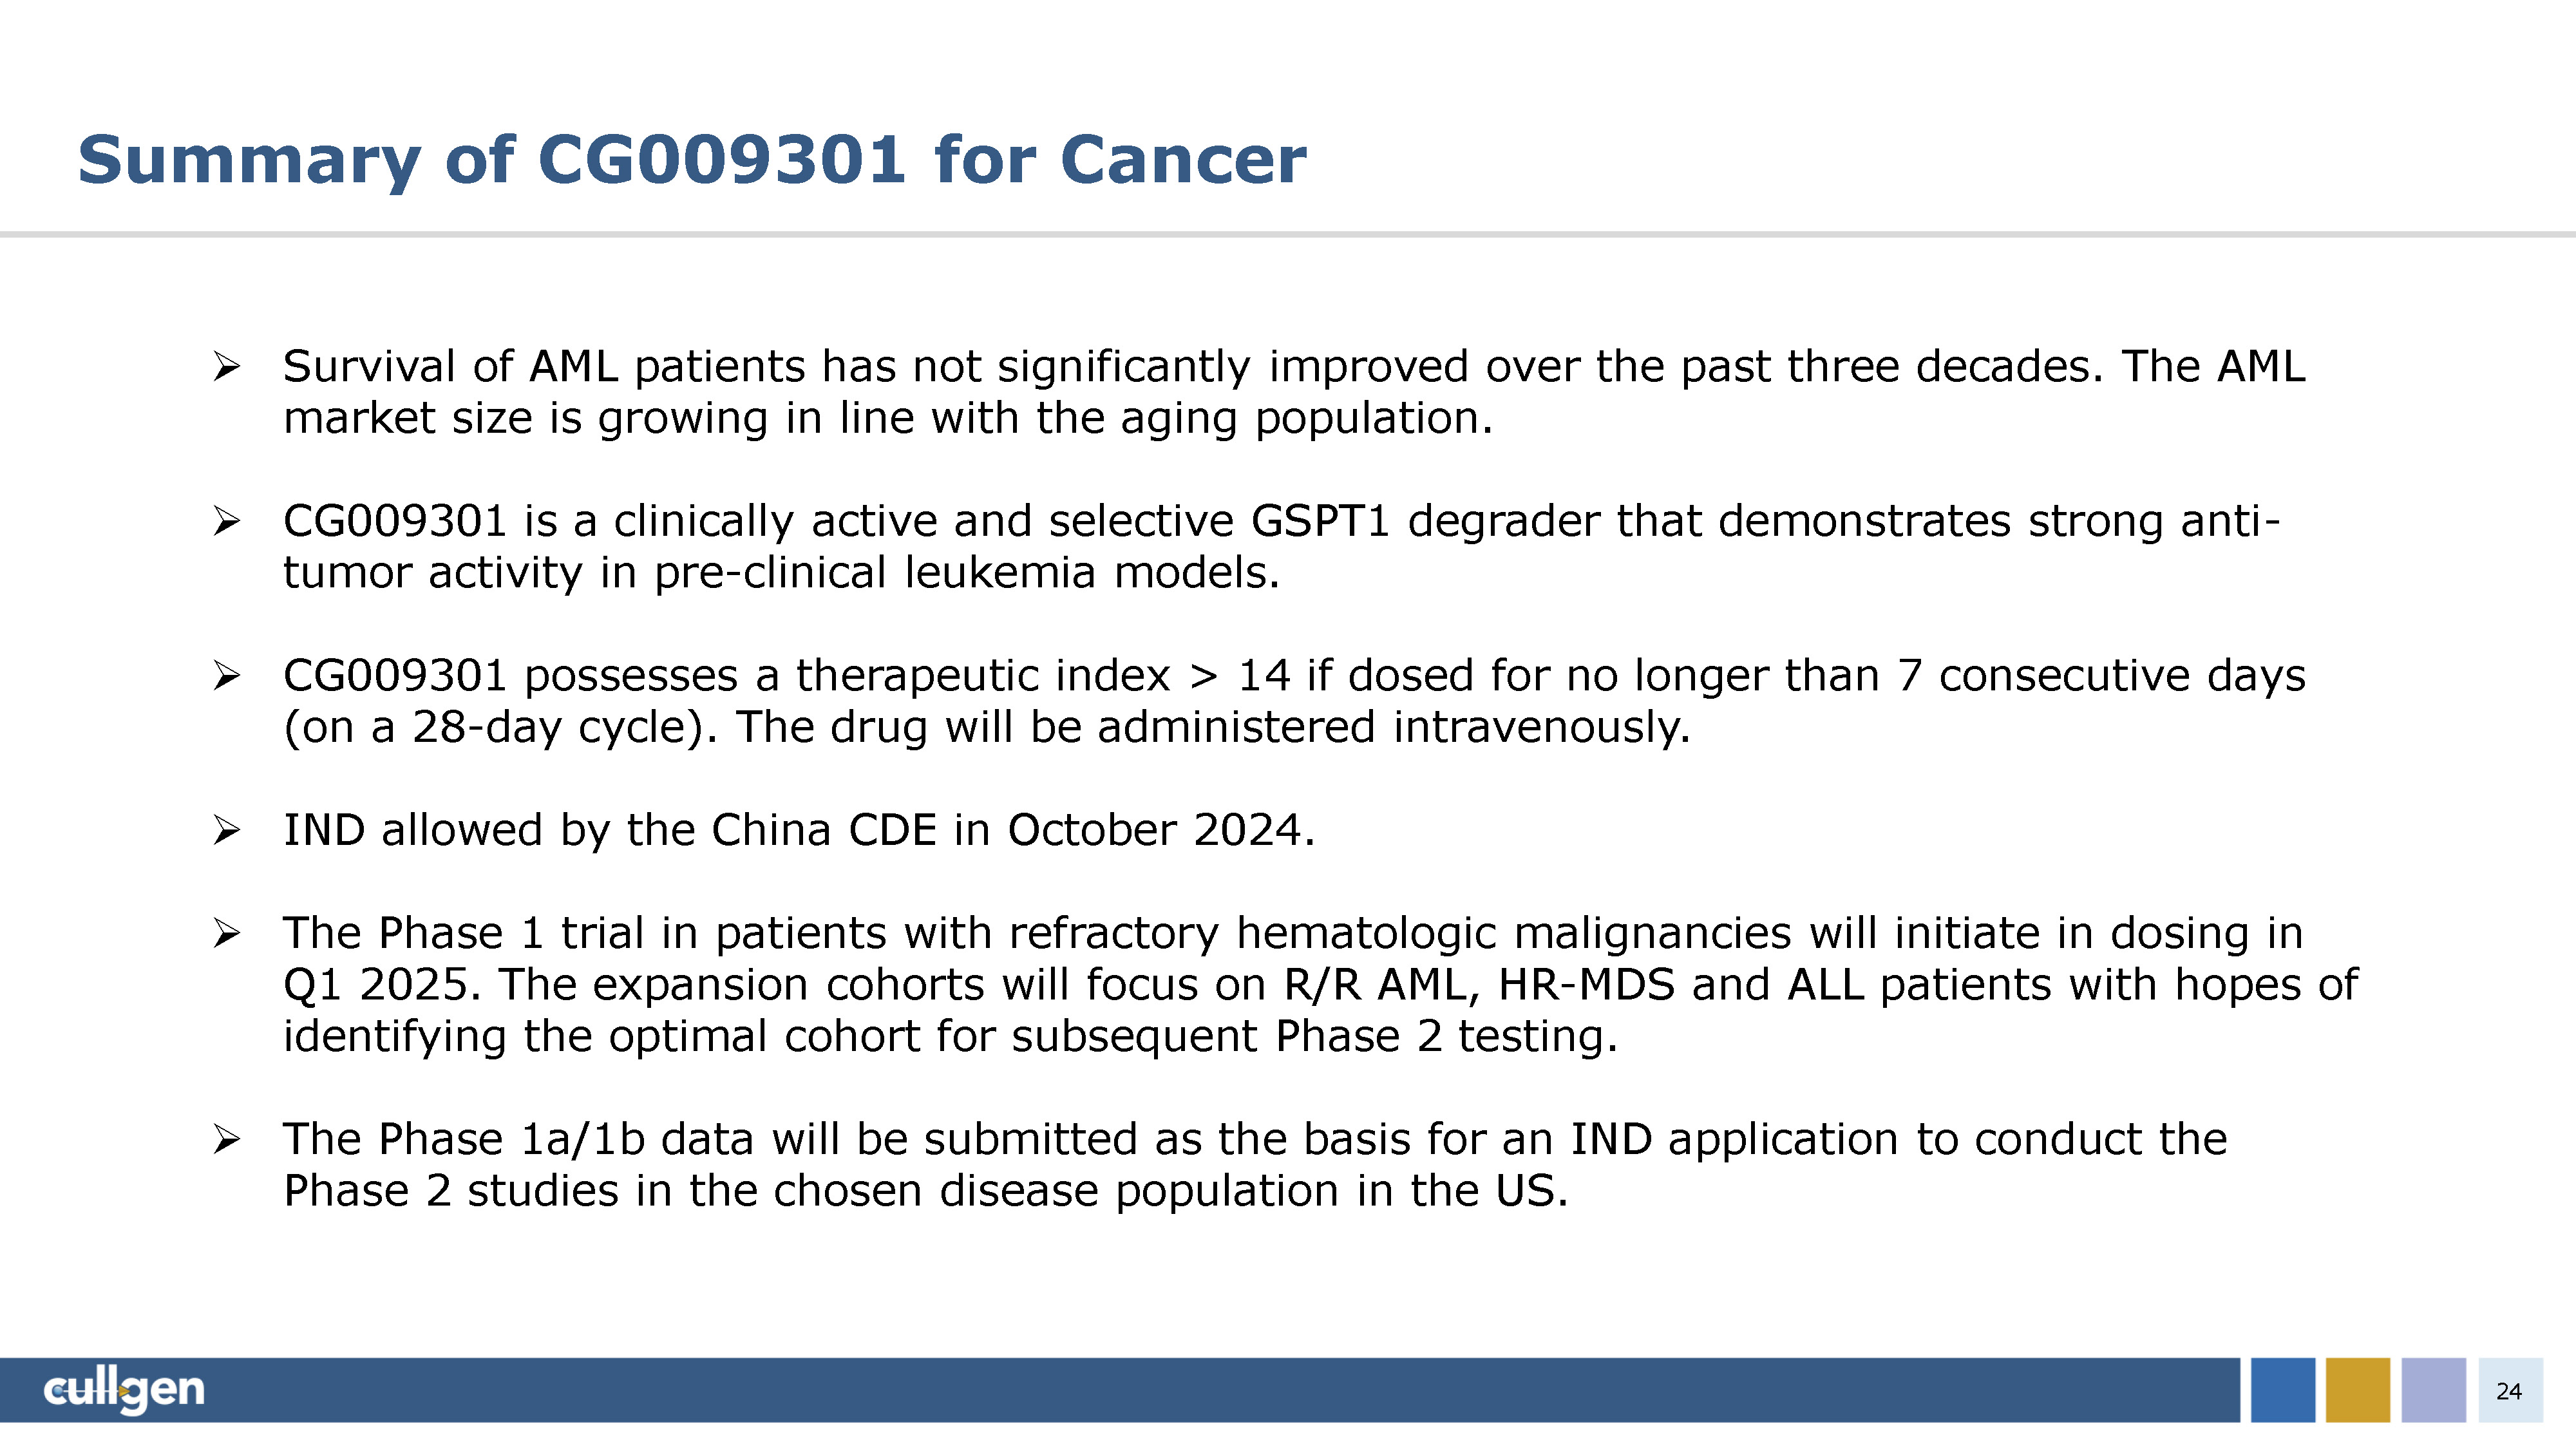2576x1449 pixels.
Task: Click the arrow bullet beside the China CDE point
Action: pos(226,830)
